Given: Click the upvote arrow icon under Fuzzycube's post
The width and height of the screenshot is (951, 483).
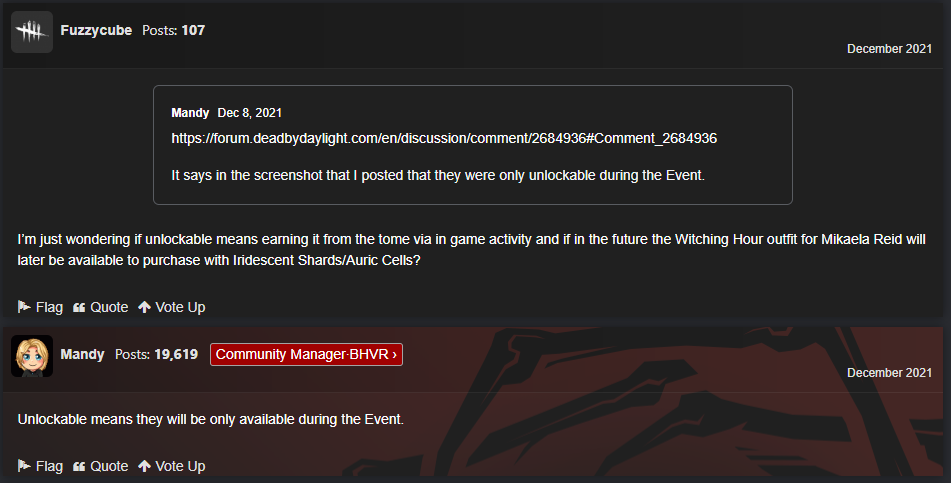Looking at the screenshot, I should pos(144,307).
